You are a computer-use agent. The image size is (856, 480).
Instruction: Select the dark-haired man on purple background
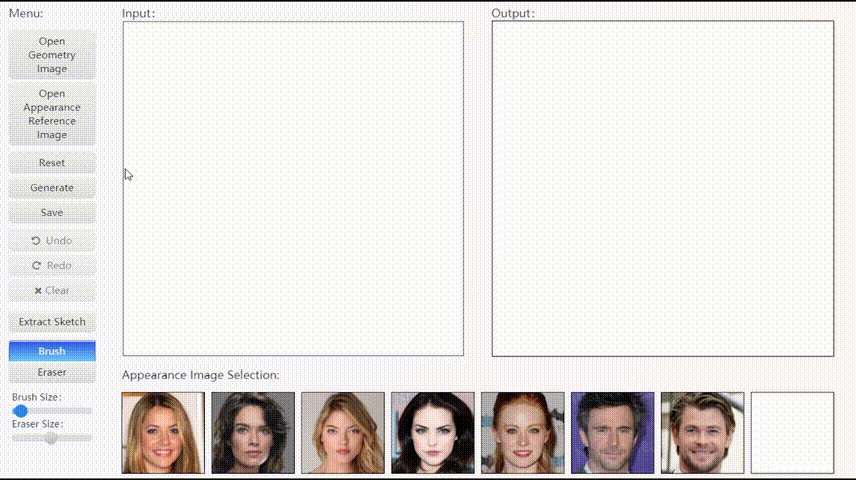[613, 432]
